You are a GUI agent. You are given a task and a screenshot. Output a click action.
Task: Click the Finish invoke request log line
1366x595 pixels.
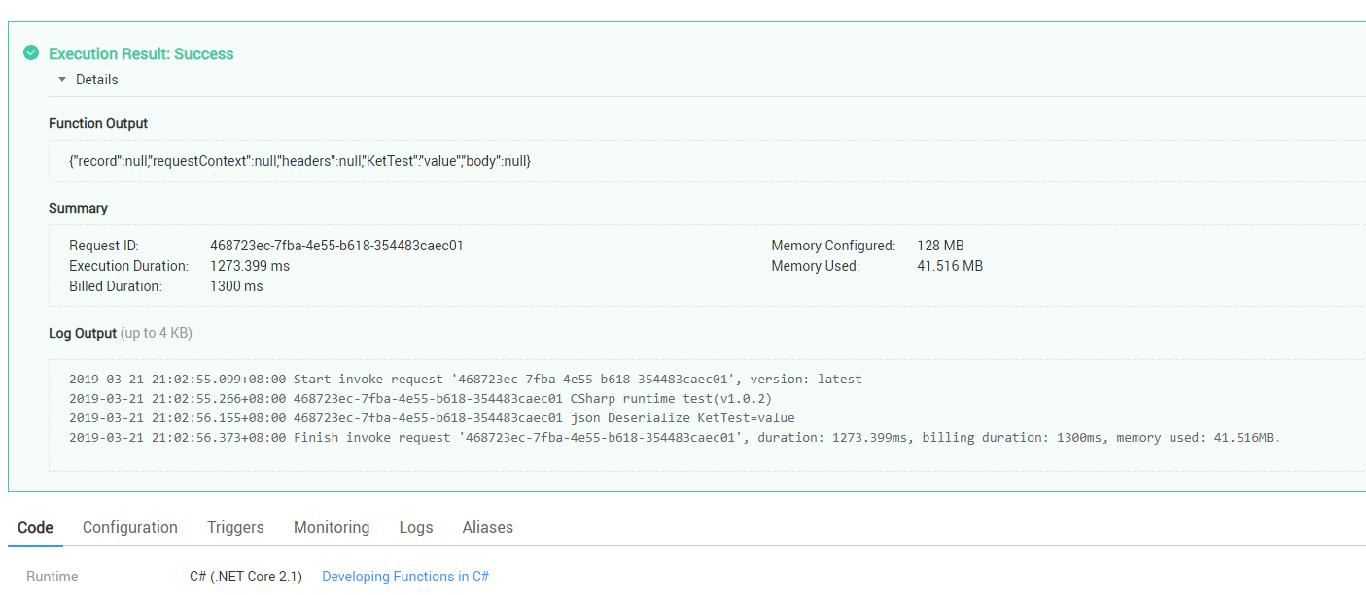tap(674, 437)
